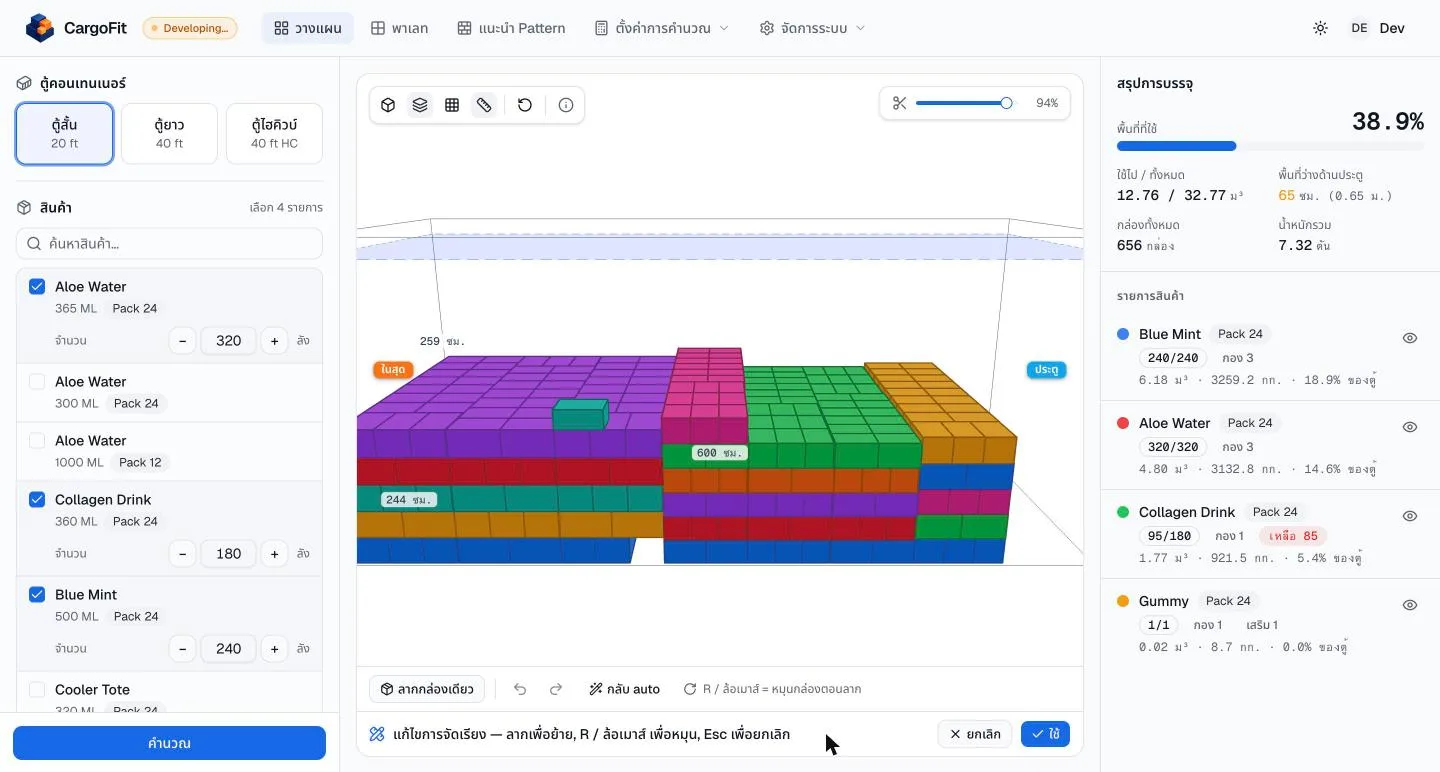Click the ใช้ apply button

[1045, 734]
